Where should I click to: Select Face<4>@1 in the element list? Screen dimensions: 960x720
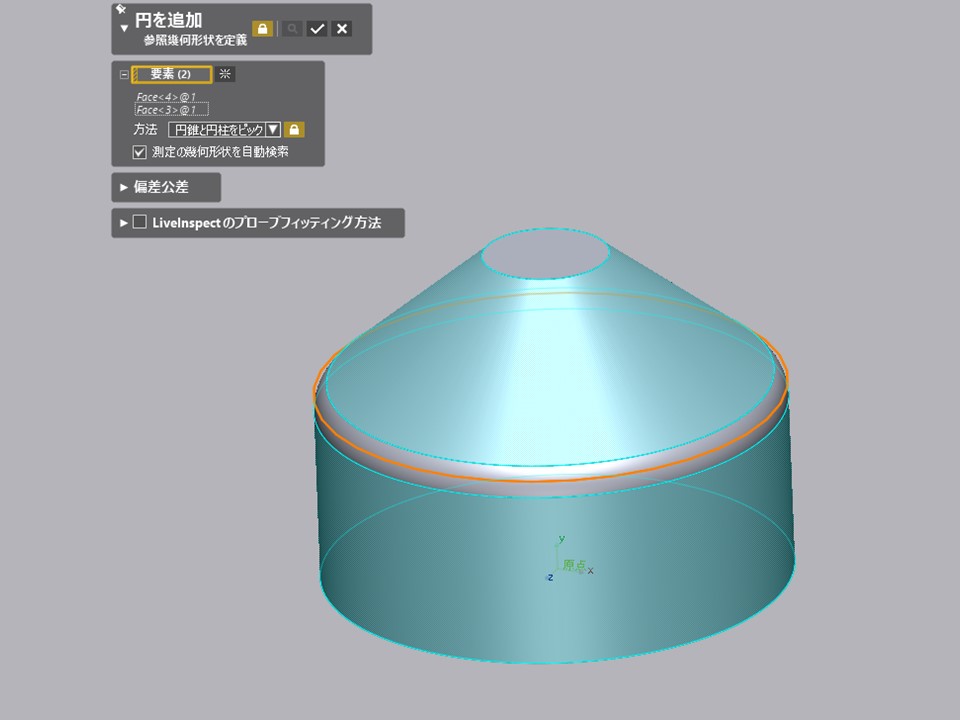pos(166,97)
